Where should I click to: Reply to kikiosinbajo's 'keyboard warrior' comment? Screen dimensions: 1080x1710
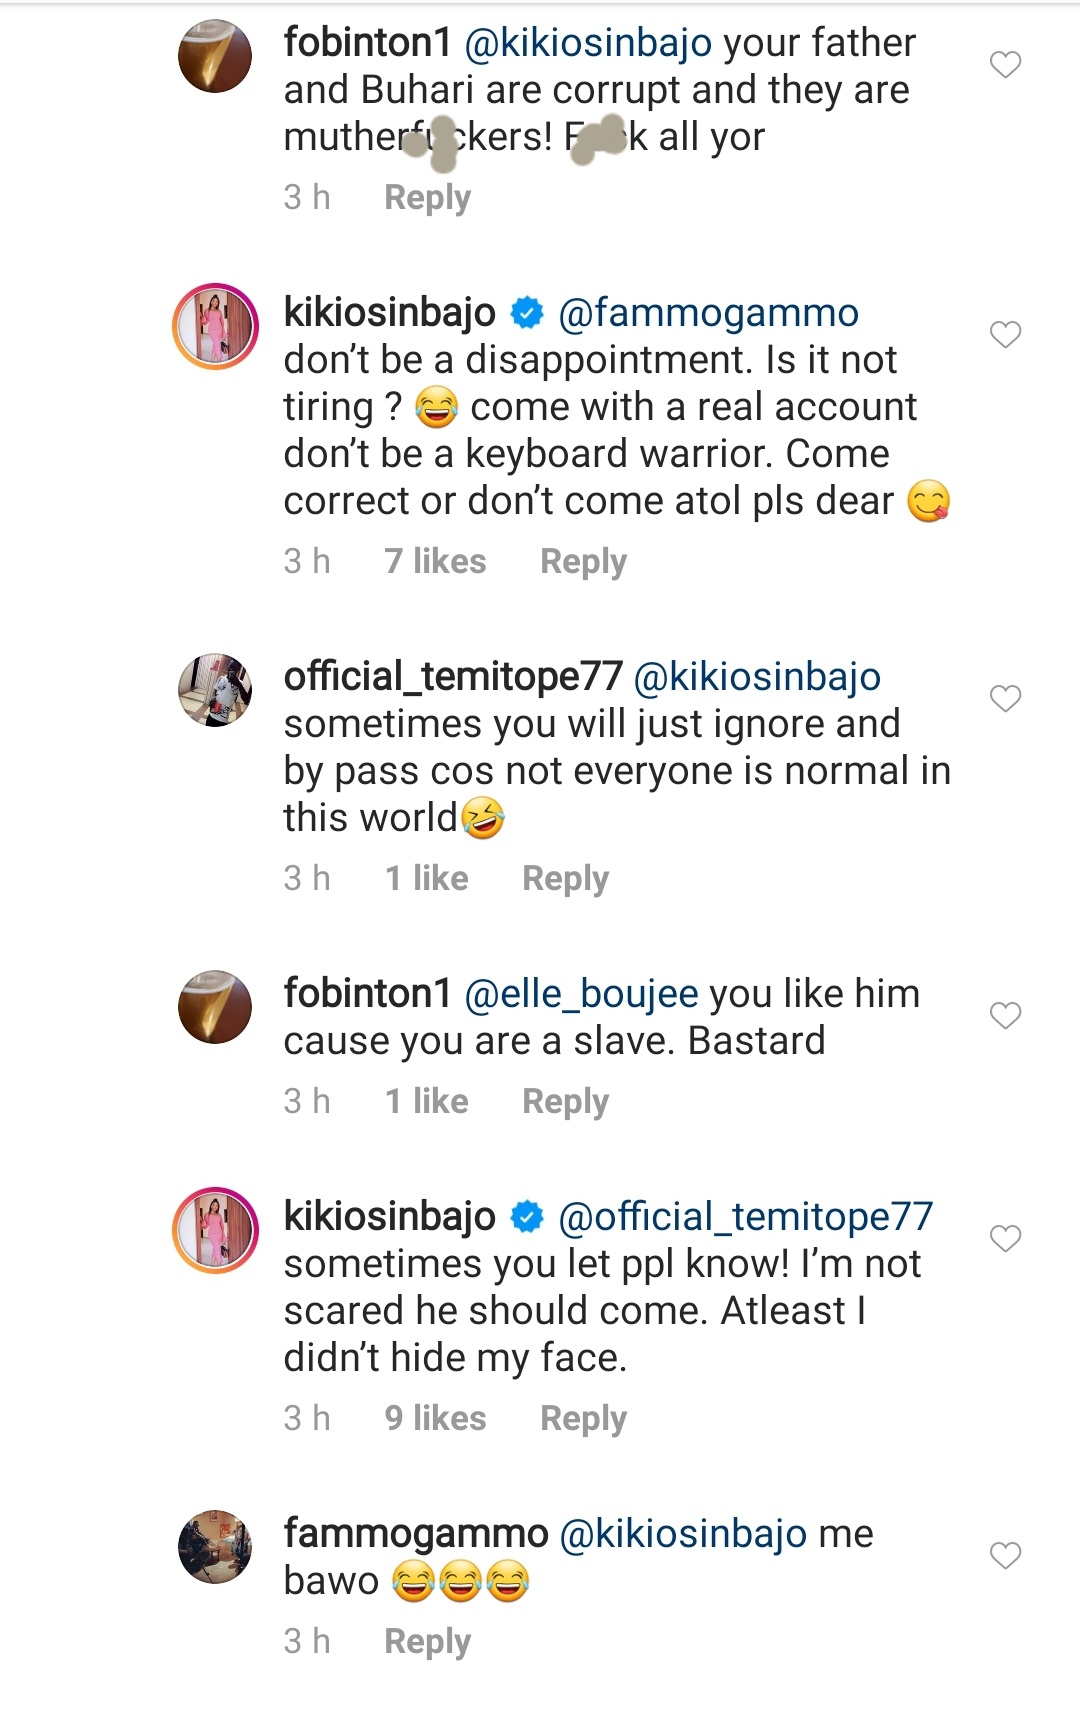click(583, 562)
